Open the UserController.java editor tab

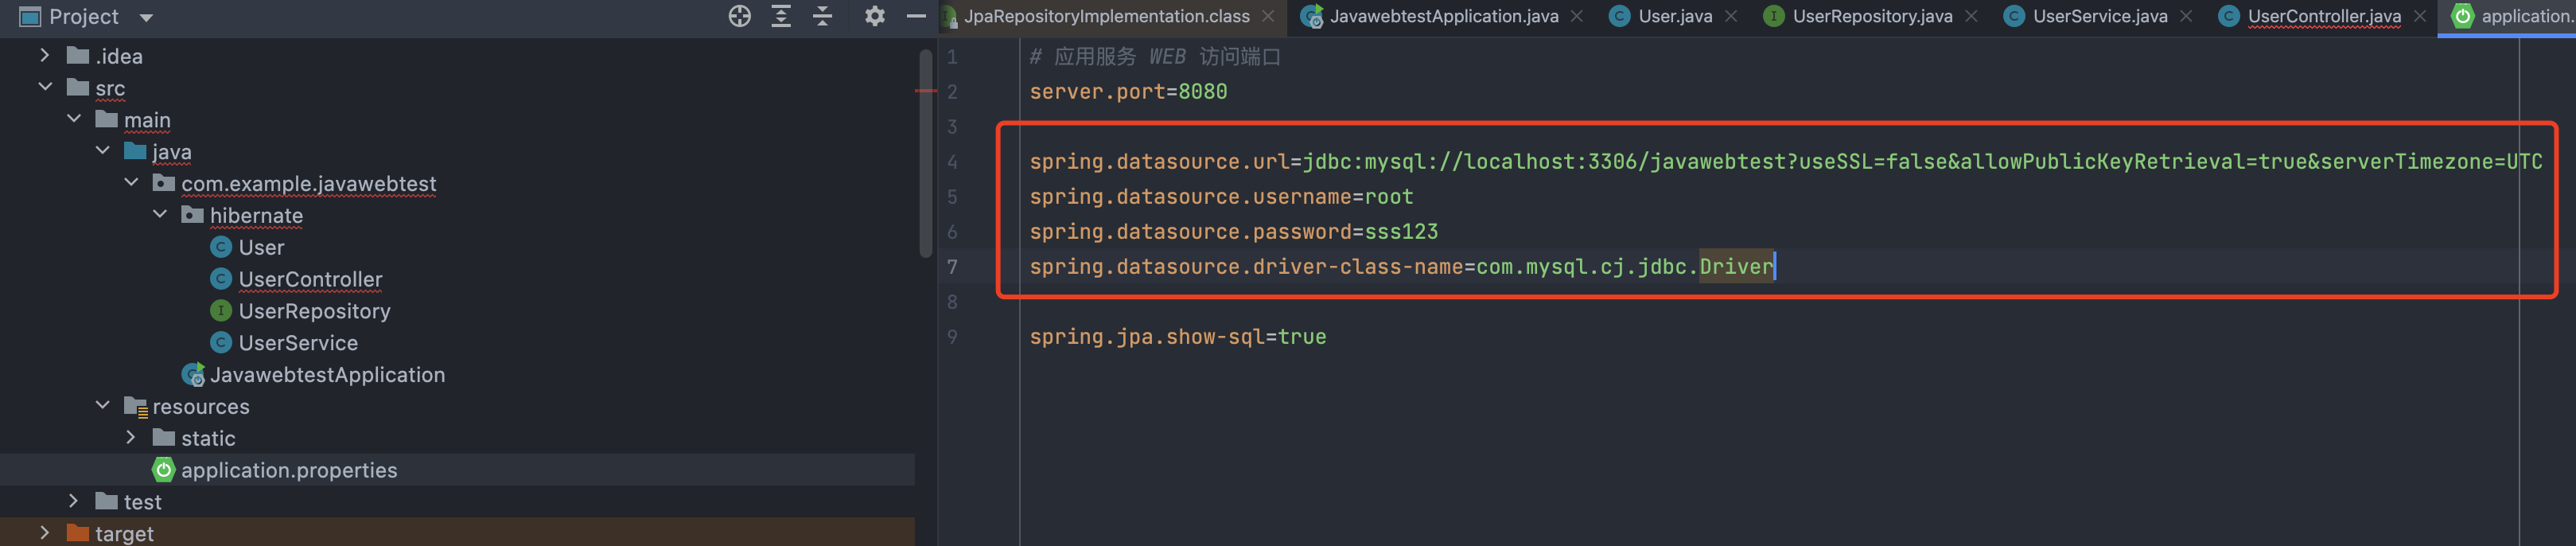(2323, 16)
